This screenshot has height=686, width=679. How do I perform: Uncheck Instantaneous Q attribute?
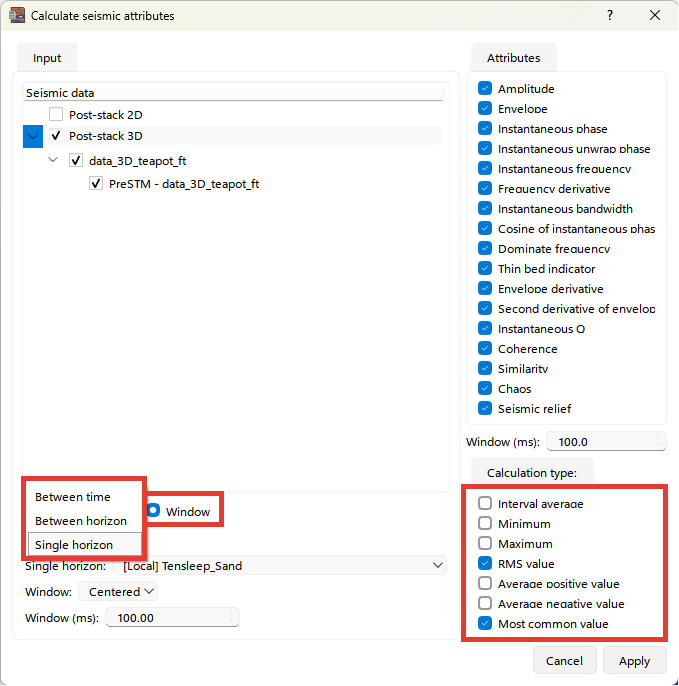click(x=485, y=329)
